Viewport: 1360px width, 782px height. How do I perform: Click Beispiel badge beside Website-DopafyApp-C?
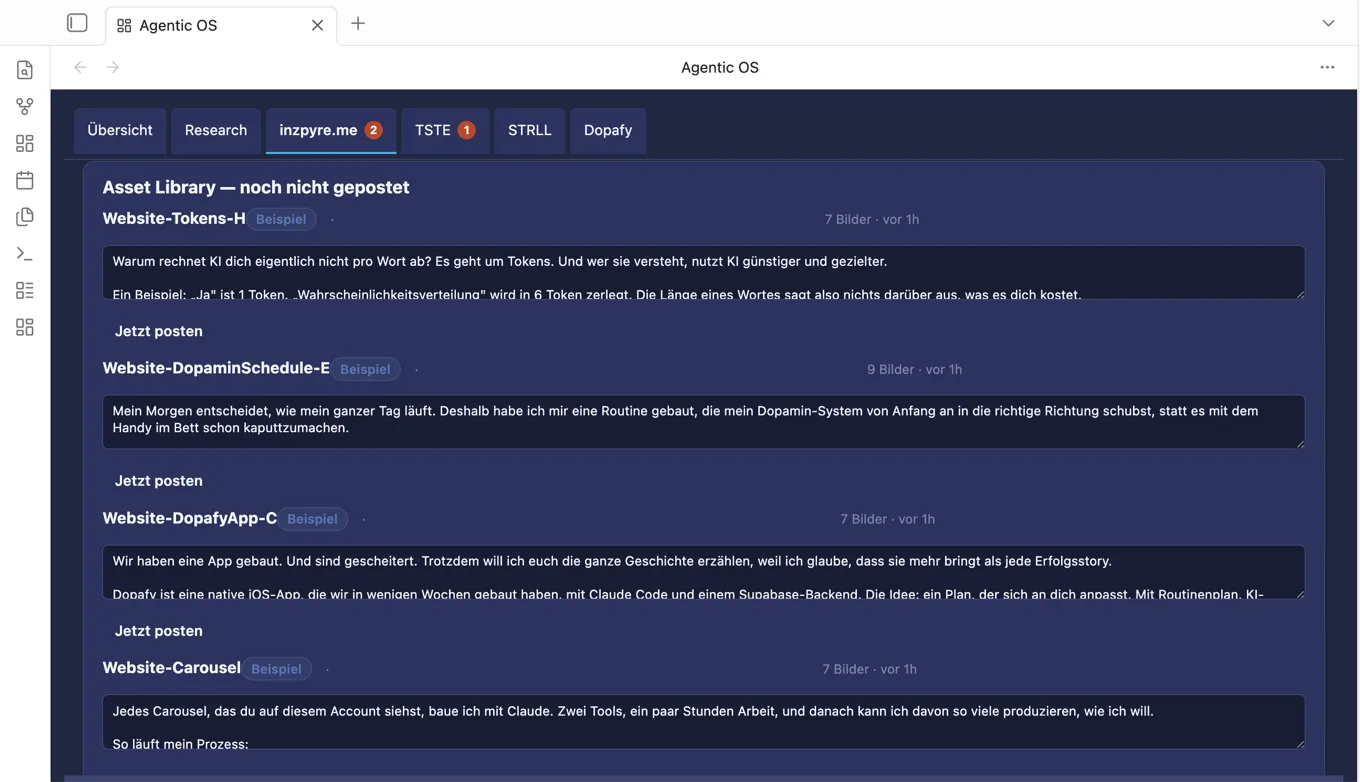pos(312,519)
